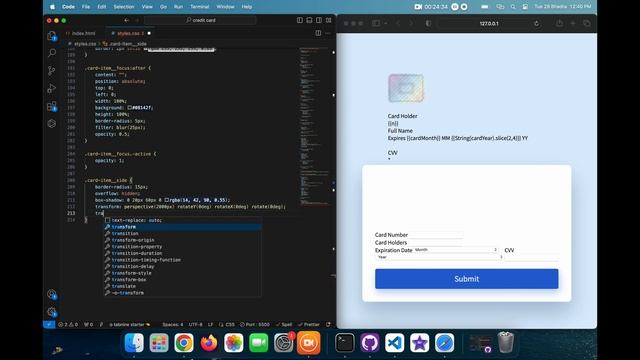Choose transition-duration suggestion
This screenshot has width=640, height=360.
pyautogui.click(x=182, y=253)
